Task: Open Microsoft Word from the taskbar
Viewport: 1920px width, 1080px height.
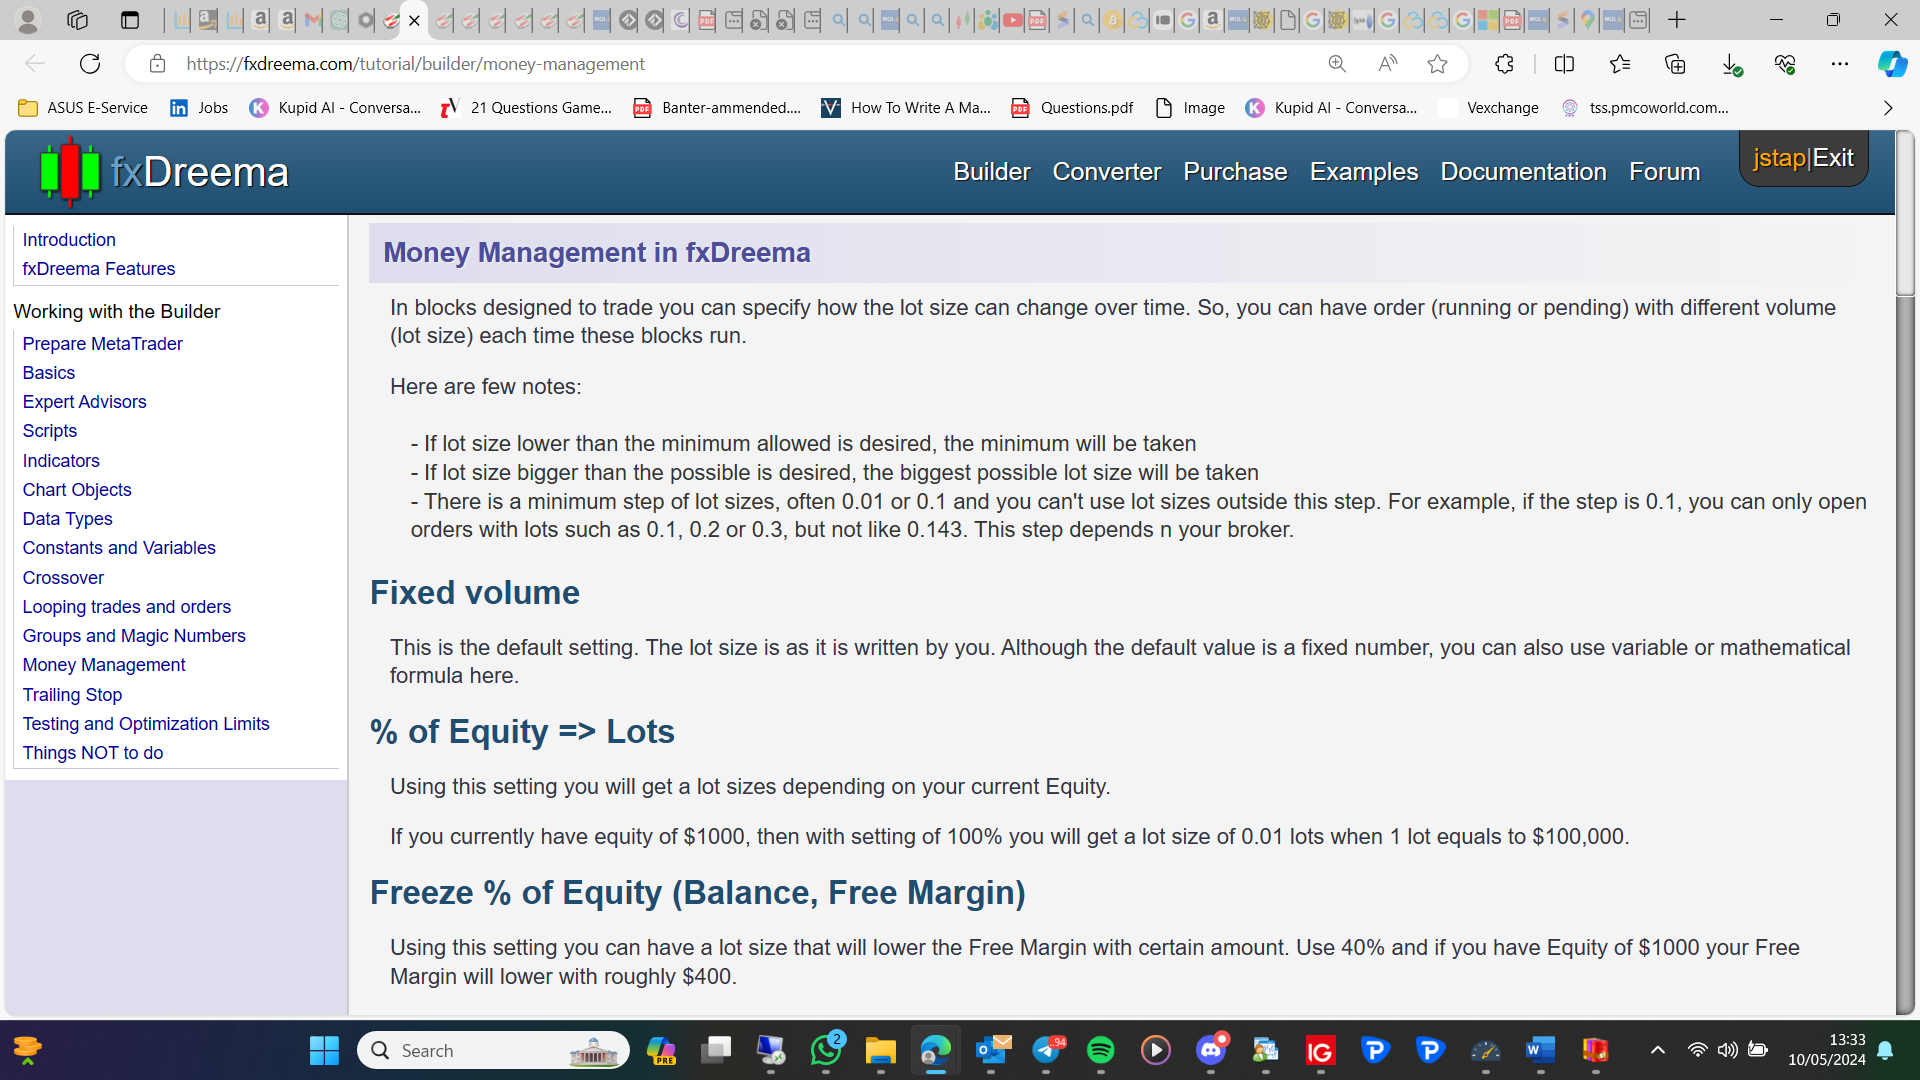Action: click(1540, 1050)
